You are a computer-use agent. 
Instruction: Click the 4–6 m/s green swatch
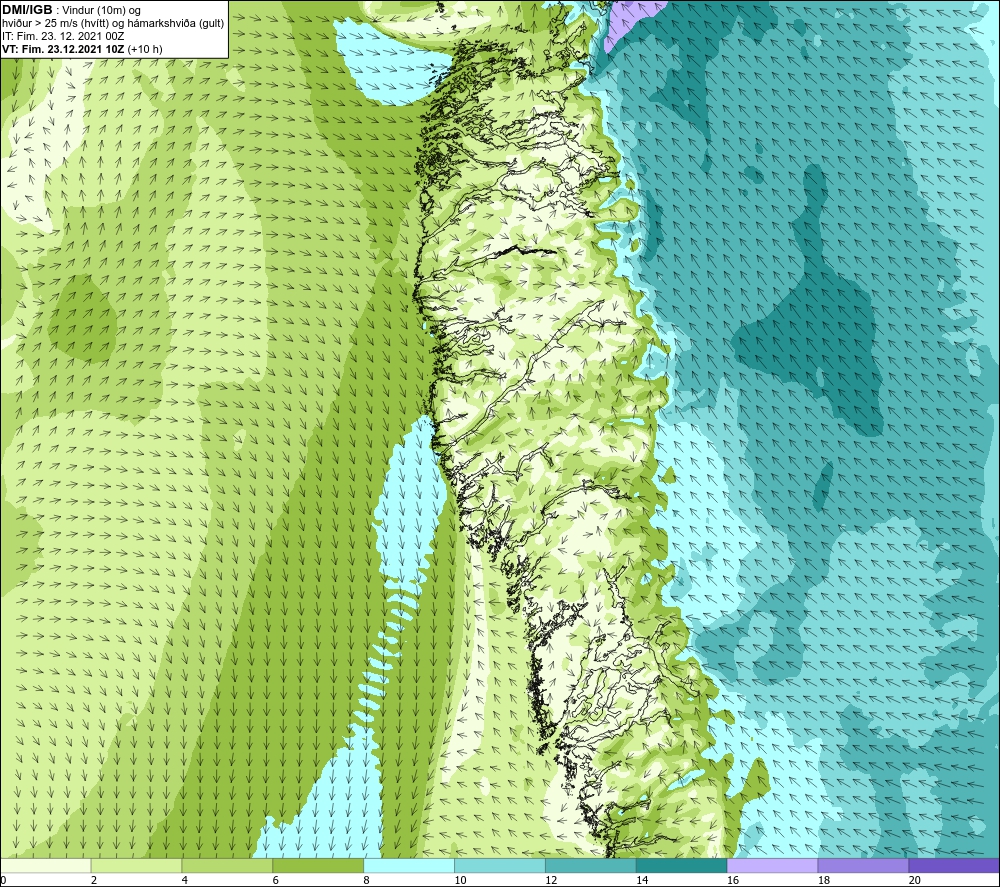[227, 865]
